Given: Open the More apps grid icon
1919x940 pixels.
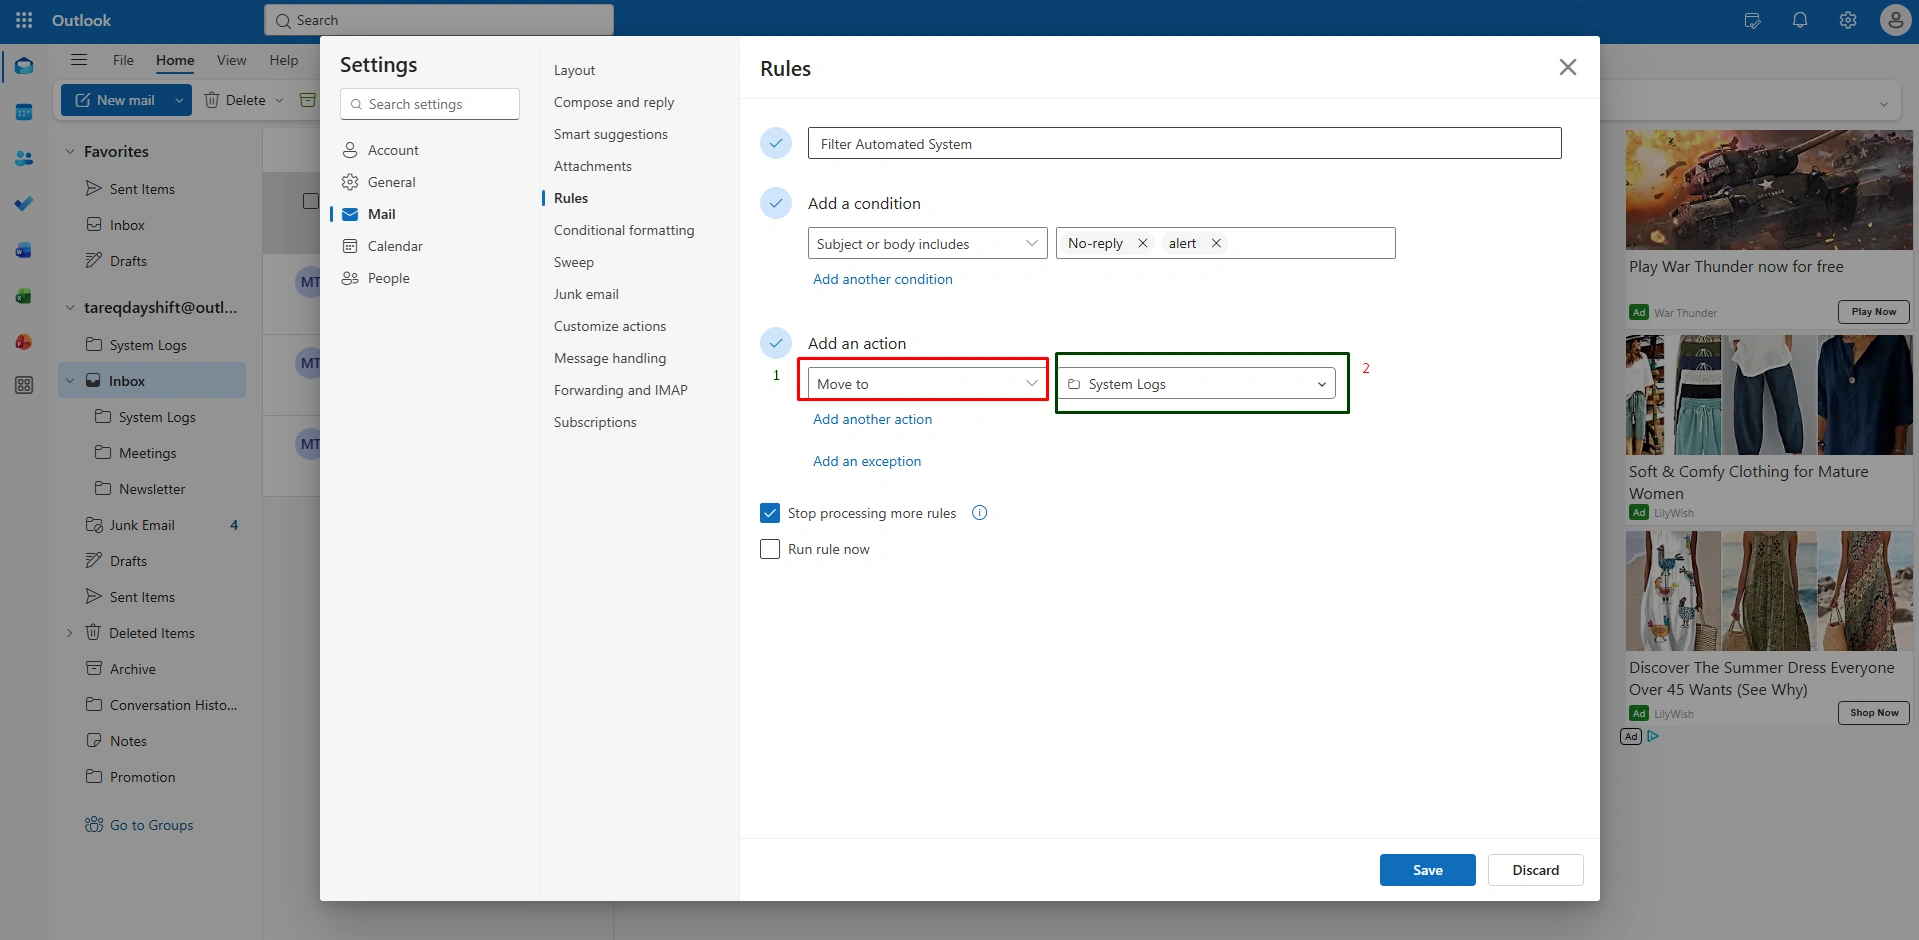Looking at the screenshot, I should click(x=24, y=385).
